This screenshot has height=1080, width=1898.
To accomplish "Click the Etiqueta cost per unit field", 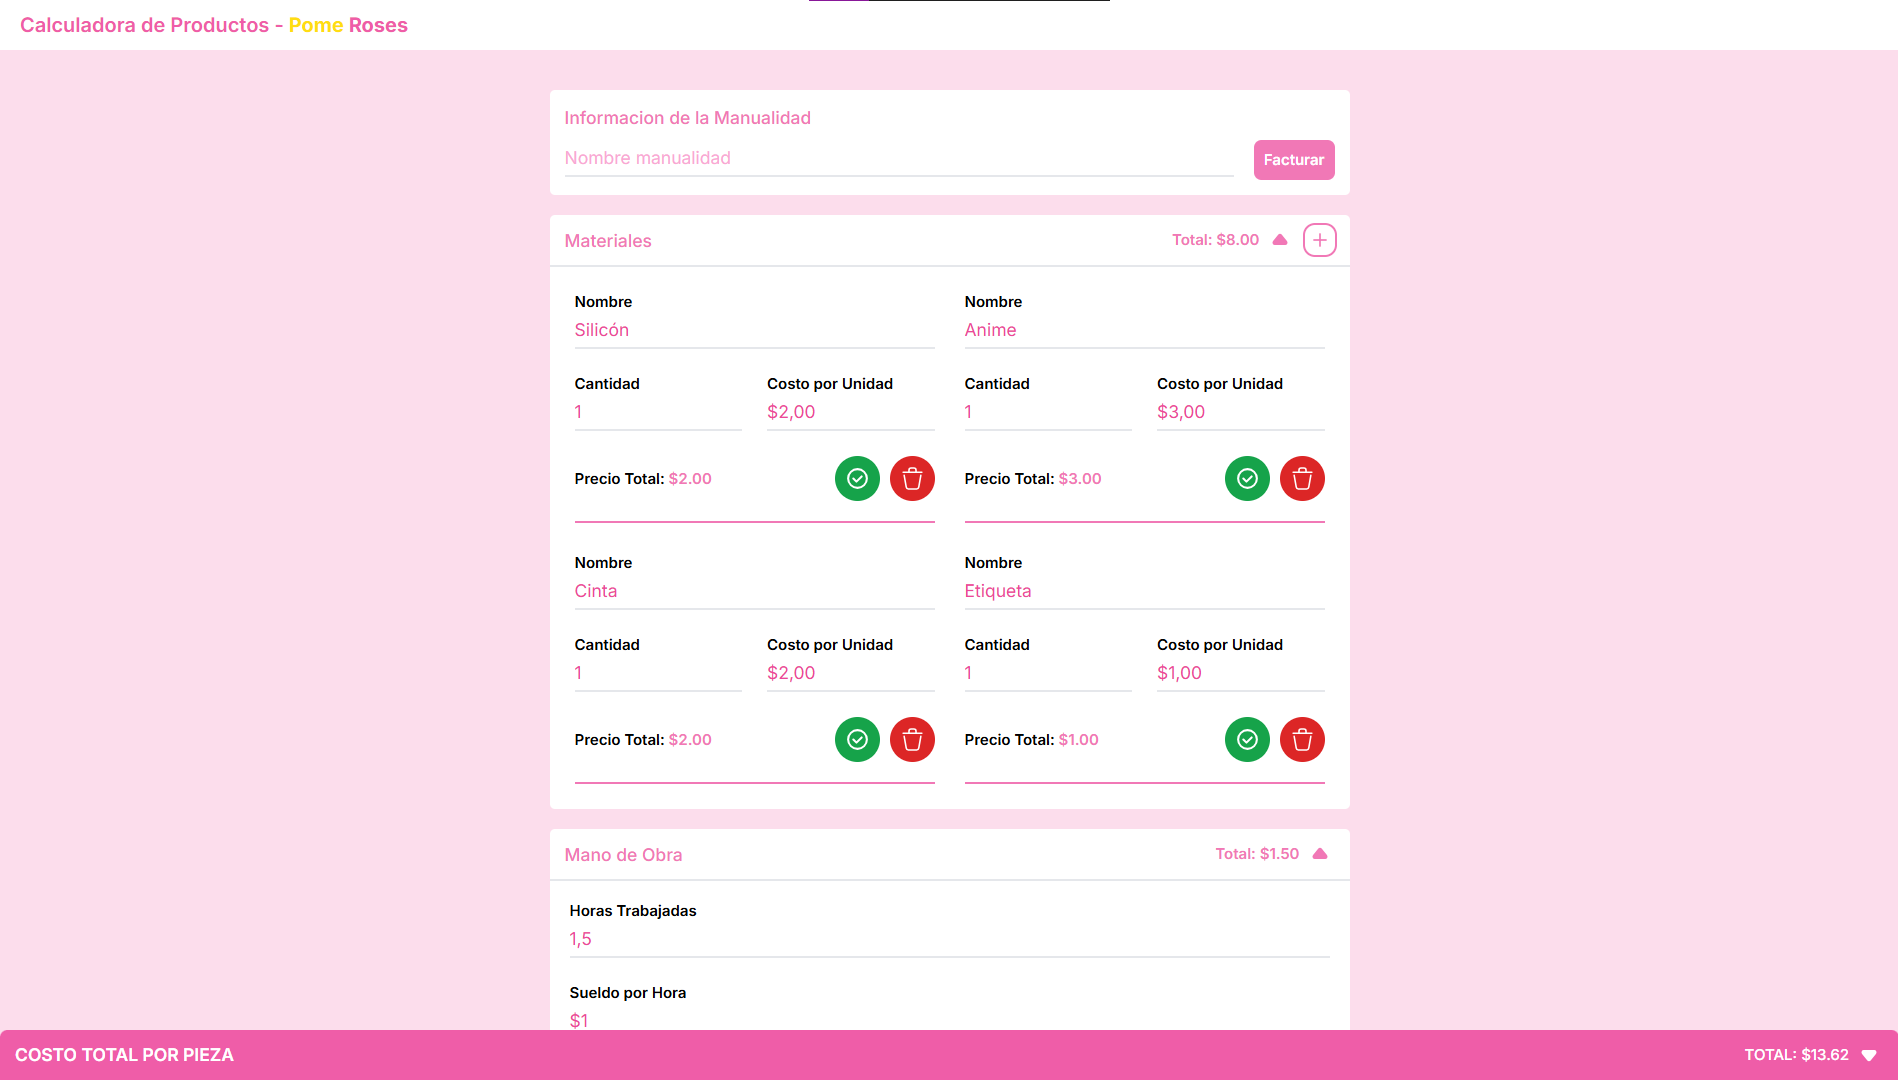I will (1240, 674).
